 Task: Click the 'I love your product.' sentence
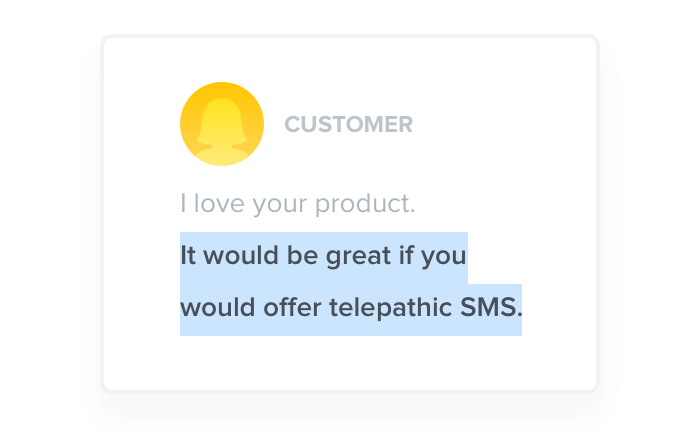(298, 204)
